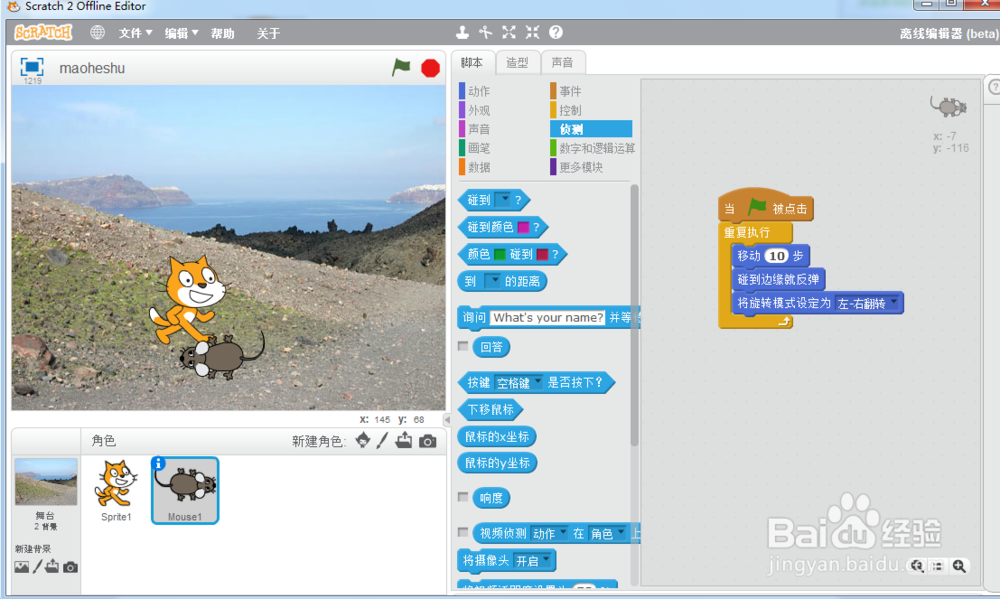This screenshot has width=1000, height=599.
Task: Reset scripts area zoom
Action: click(x=938, y=566)
